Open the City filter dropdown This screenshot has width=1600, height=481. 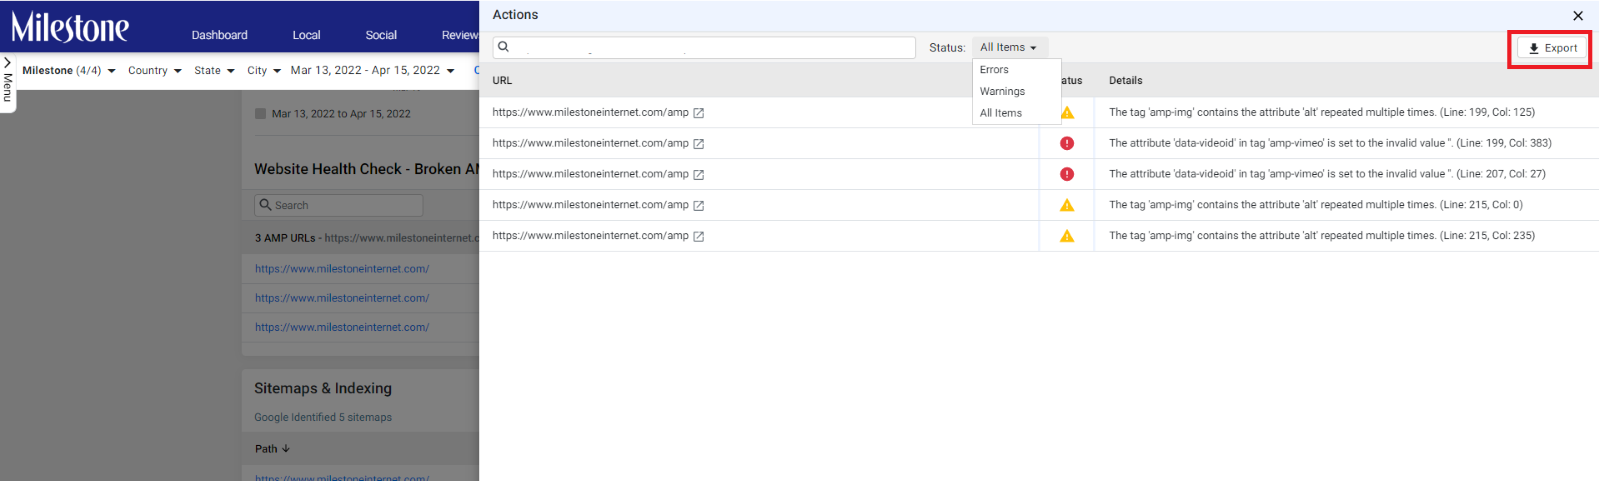(264, 71)
